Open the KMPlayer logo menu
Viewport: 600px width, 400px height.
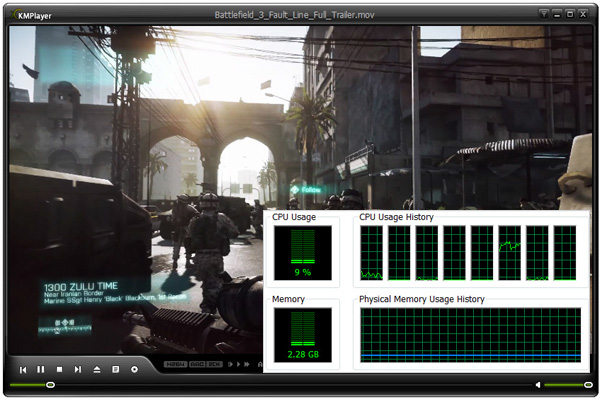point(30,15)
